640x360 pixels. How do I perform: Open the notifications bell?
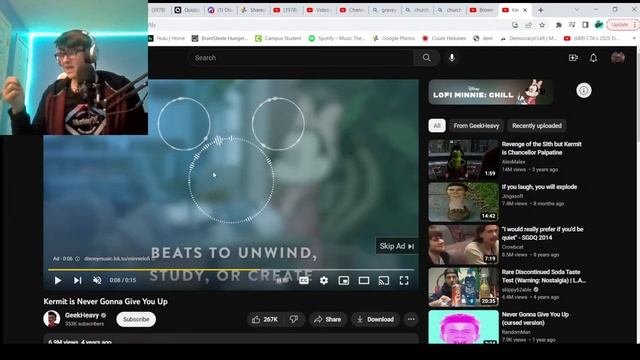tap(593, 58)
